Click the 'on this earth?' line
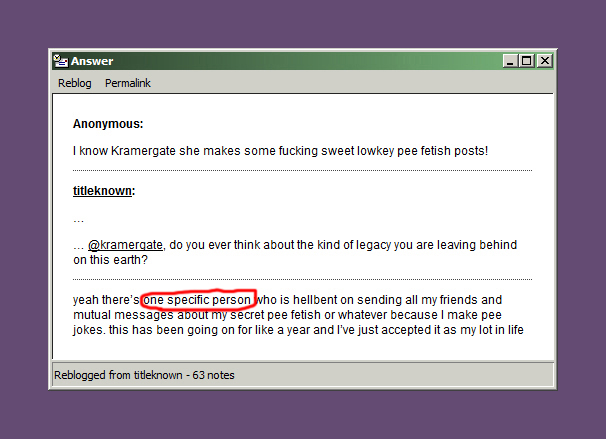The height and width of the screenshot is (439, 606). coord(111,260)
